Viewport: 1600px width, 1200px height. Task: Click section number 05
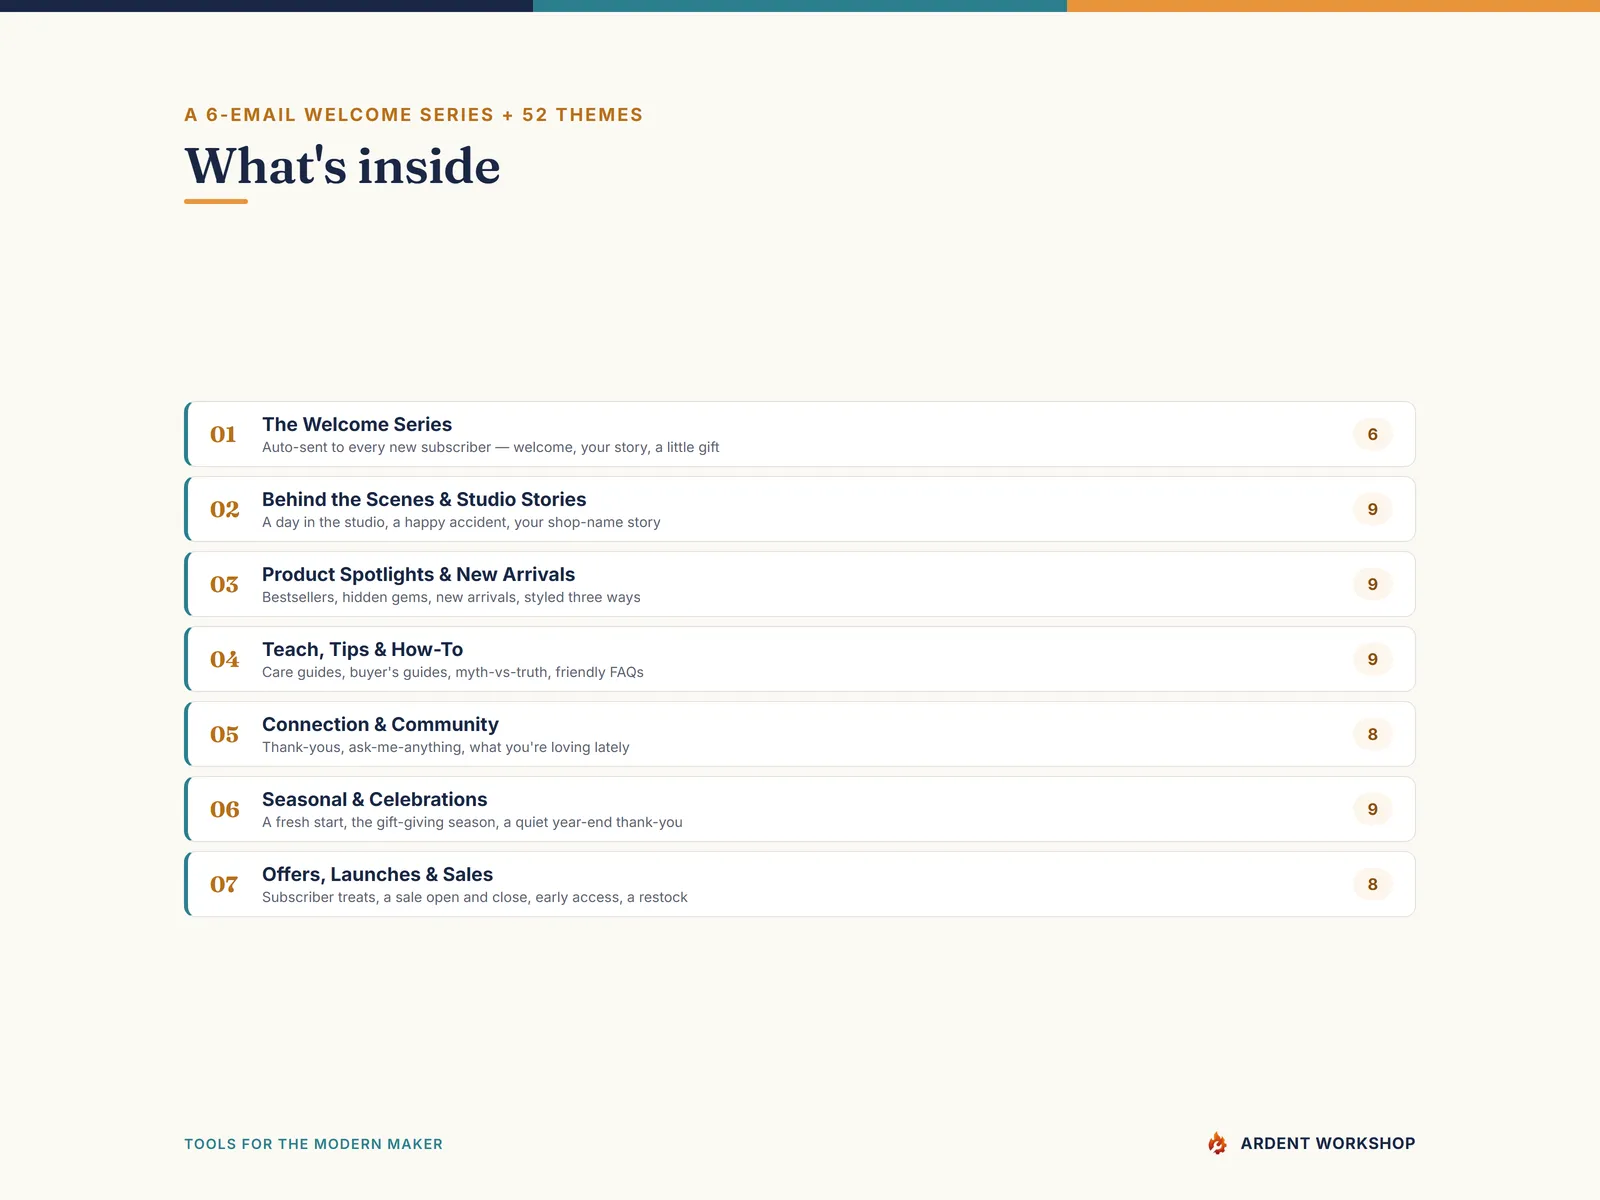[224, 734]
